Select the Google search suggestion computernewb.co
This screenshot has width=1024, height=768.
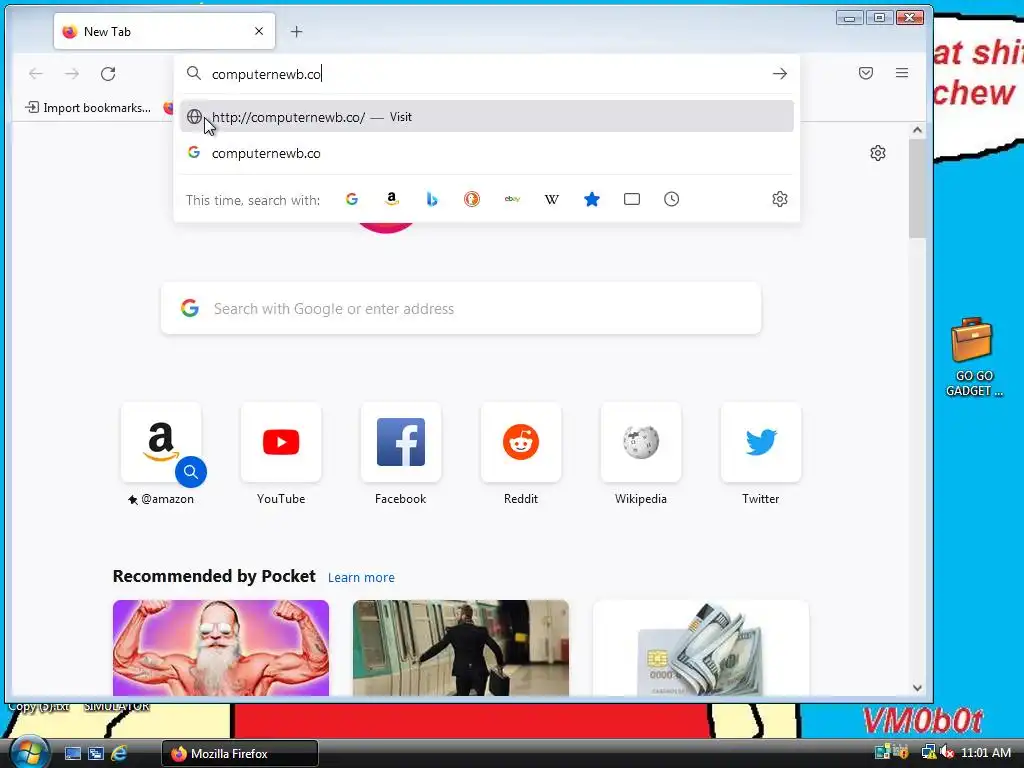coord(487,153)
